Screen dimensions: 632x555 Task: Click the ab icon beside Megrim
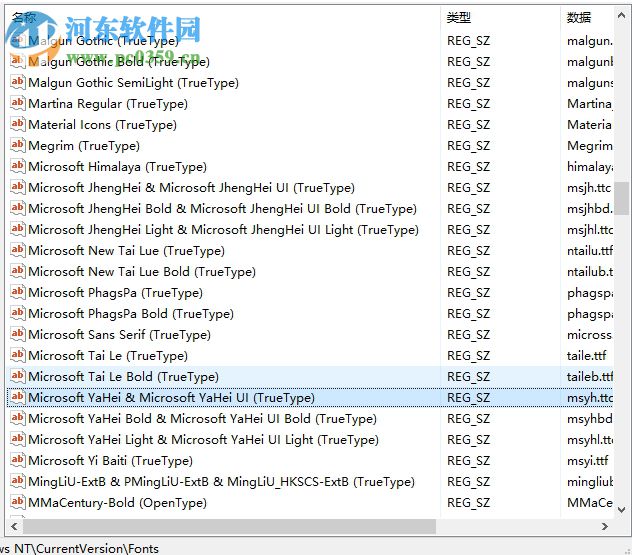pyautogui.click(x=17, y=145)
